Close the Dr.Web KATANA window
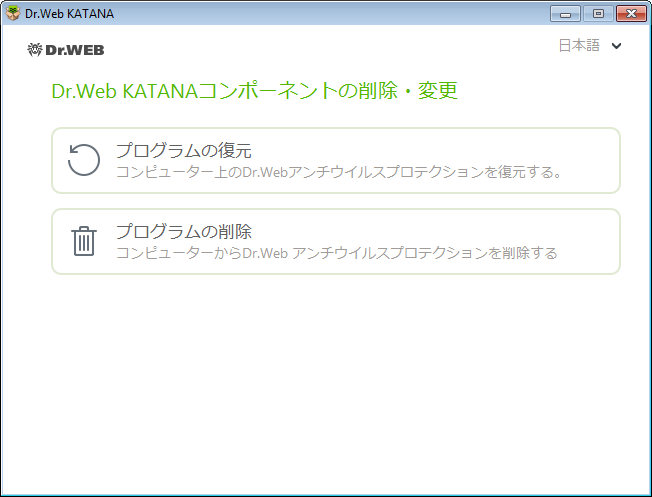 pyautogui.click(x=631, y=14)
